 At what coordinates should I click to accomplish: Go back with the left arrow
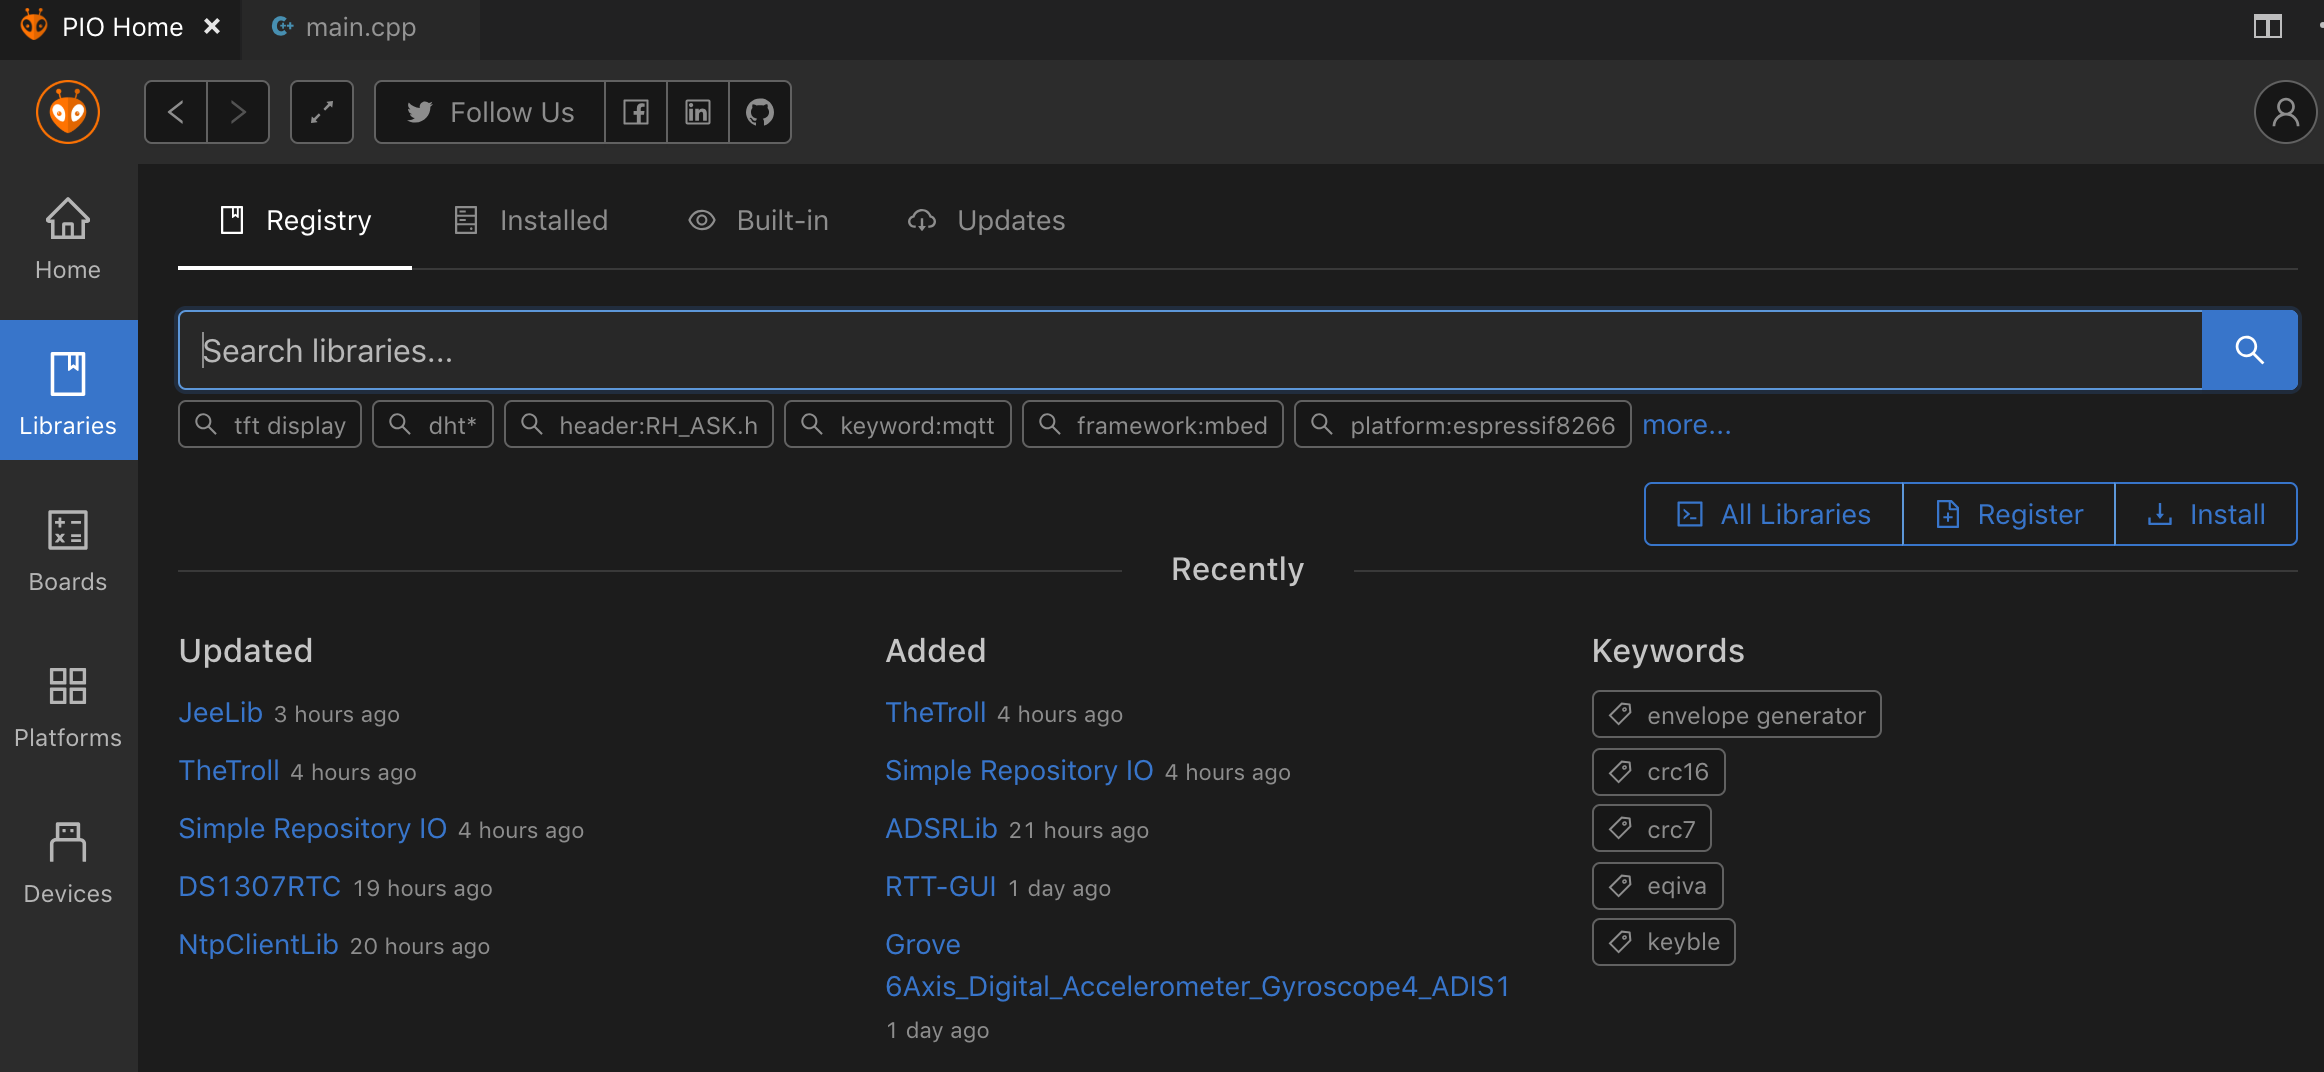[x=176, y=112]
